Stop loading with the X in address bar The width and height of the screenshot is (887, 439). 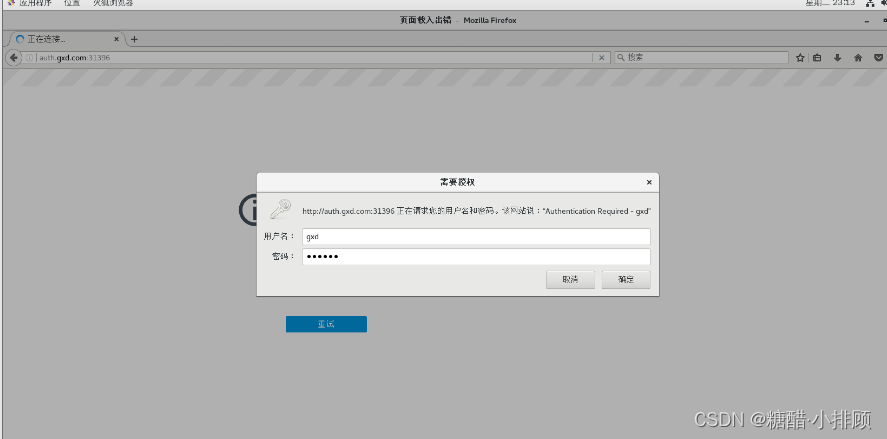tap(601, 58)
